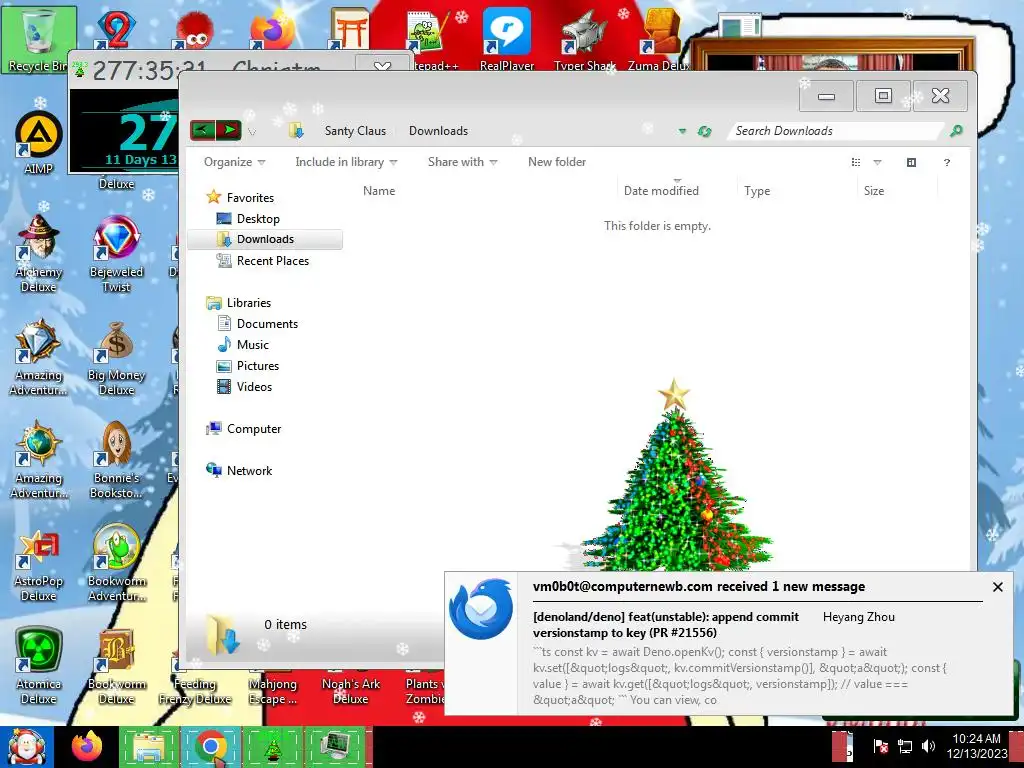Open Atomica Deluxe shortcut
The height and width of the screenshot is (768, 1024).
click(x=39, y=666)
